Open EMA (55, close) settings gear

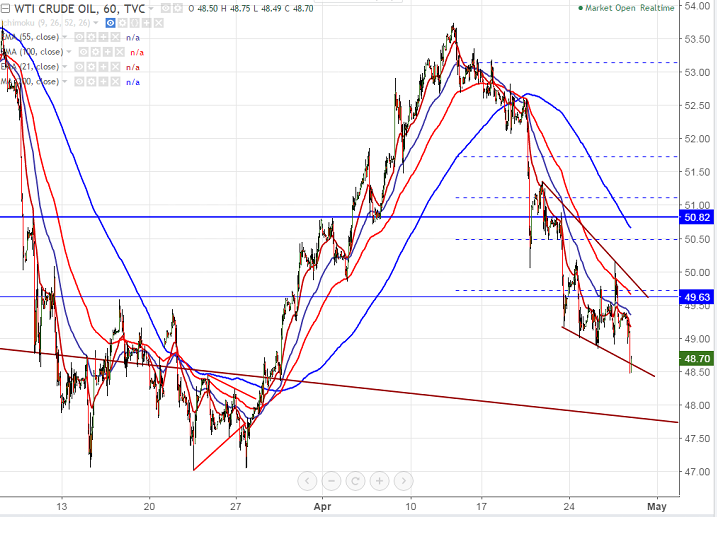pos(91,37)
